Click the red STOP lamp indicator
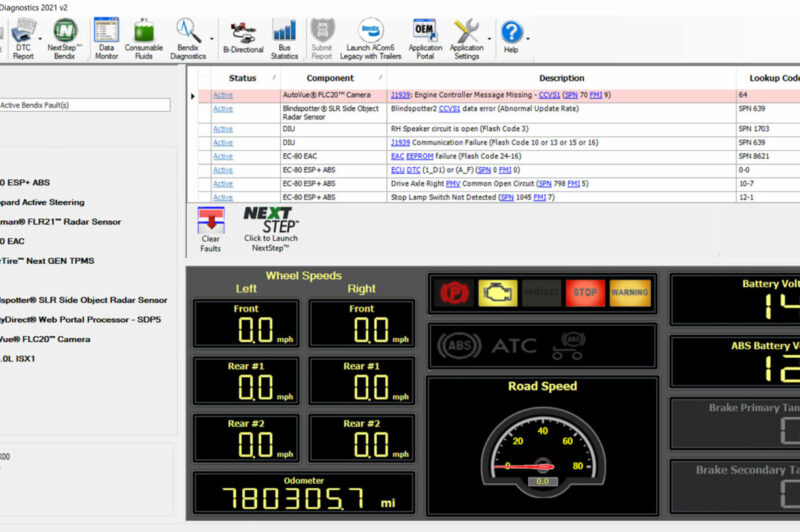 point(585,293)
